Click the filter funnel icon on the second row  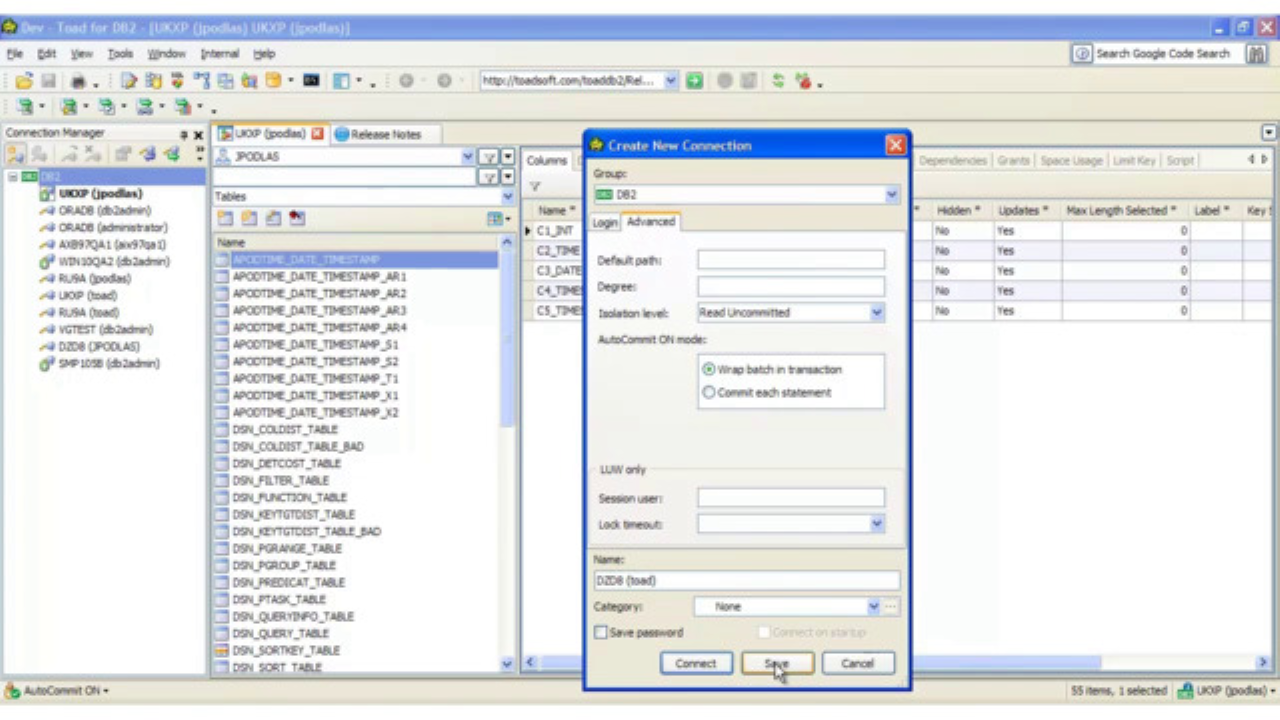point(489,177)
